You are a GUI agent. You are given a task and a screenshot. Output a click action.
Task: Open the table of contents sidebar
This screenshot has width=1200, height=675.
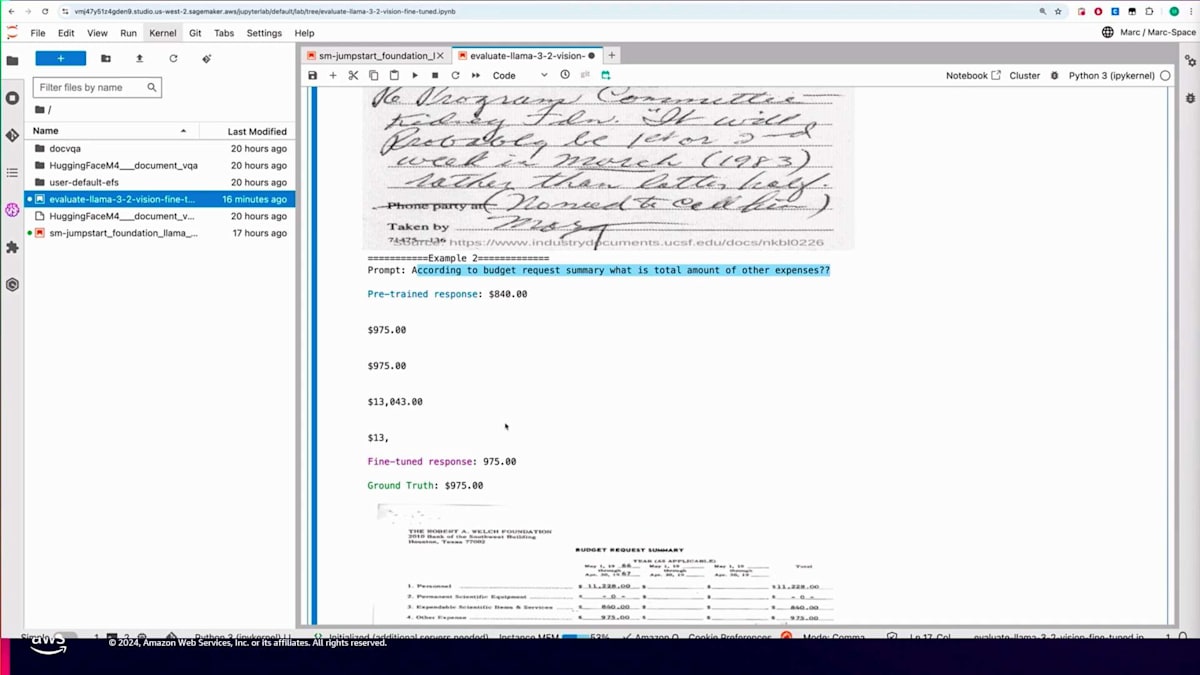pos(12,173)
